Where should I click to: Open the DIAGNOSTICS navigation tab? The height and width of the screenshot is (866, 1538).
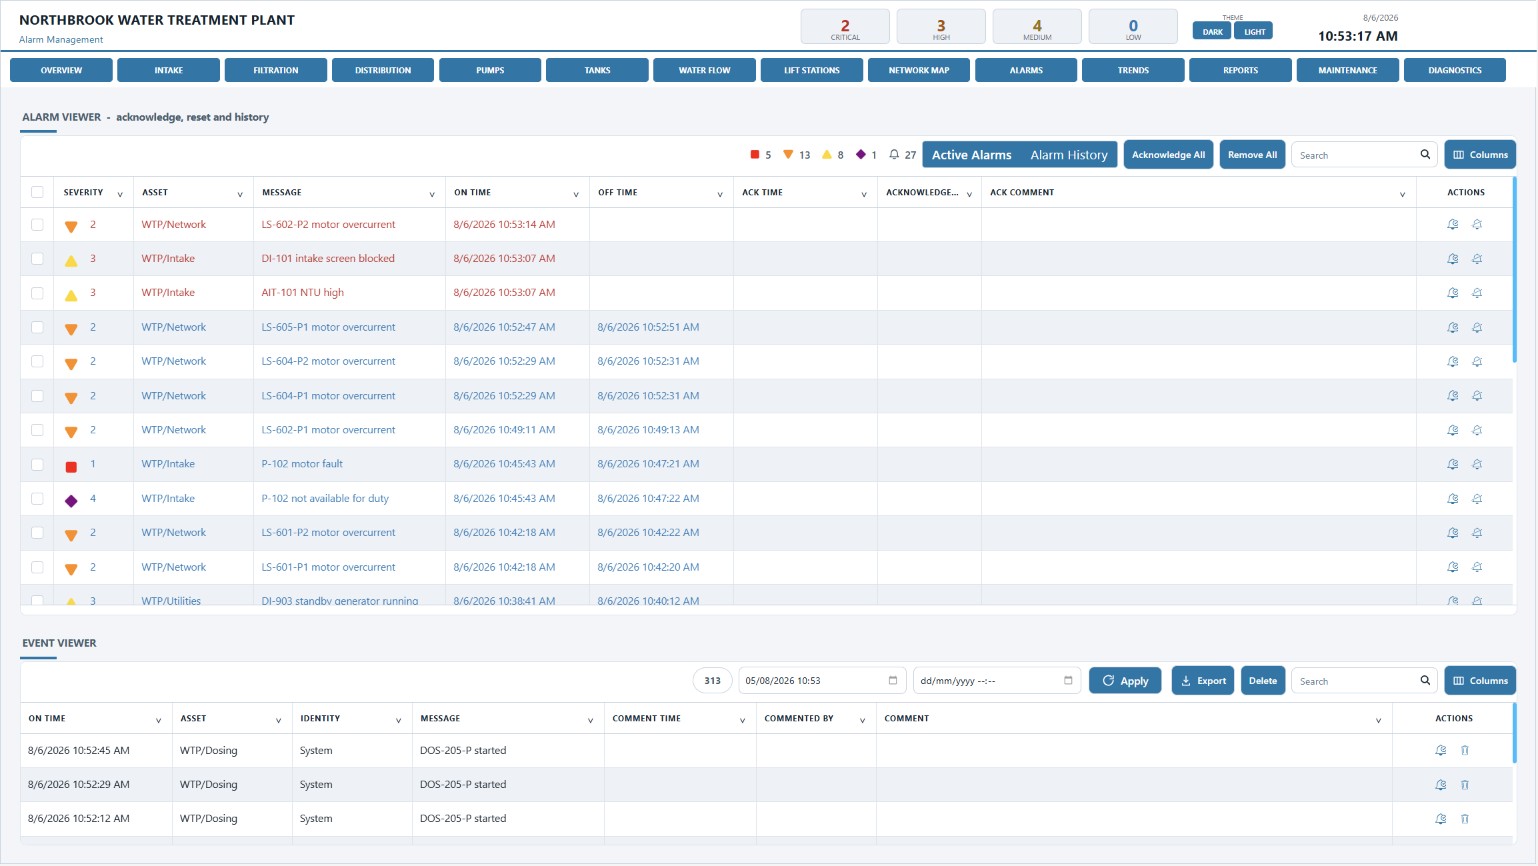click(1455, 70)
